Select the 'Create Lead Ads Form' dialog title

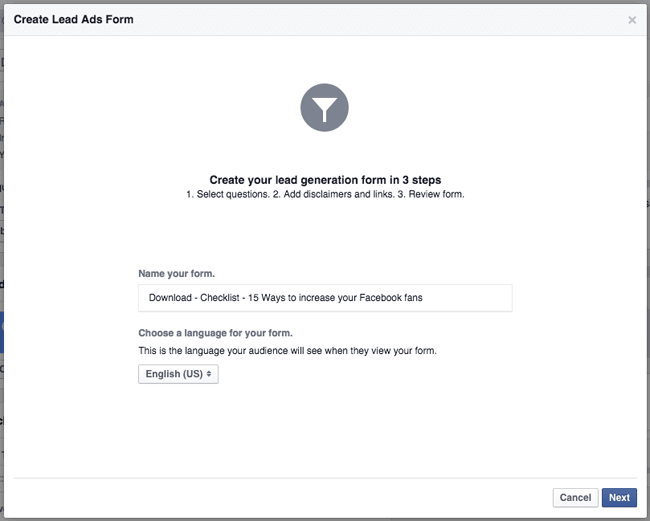point(74,19)
